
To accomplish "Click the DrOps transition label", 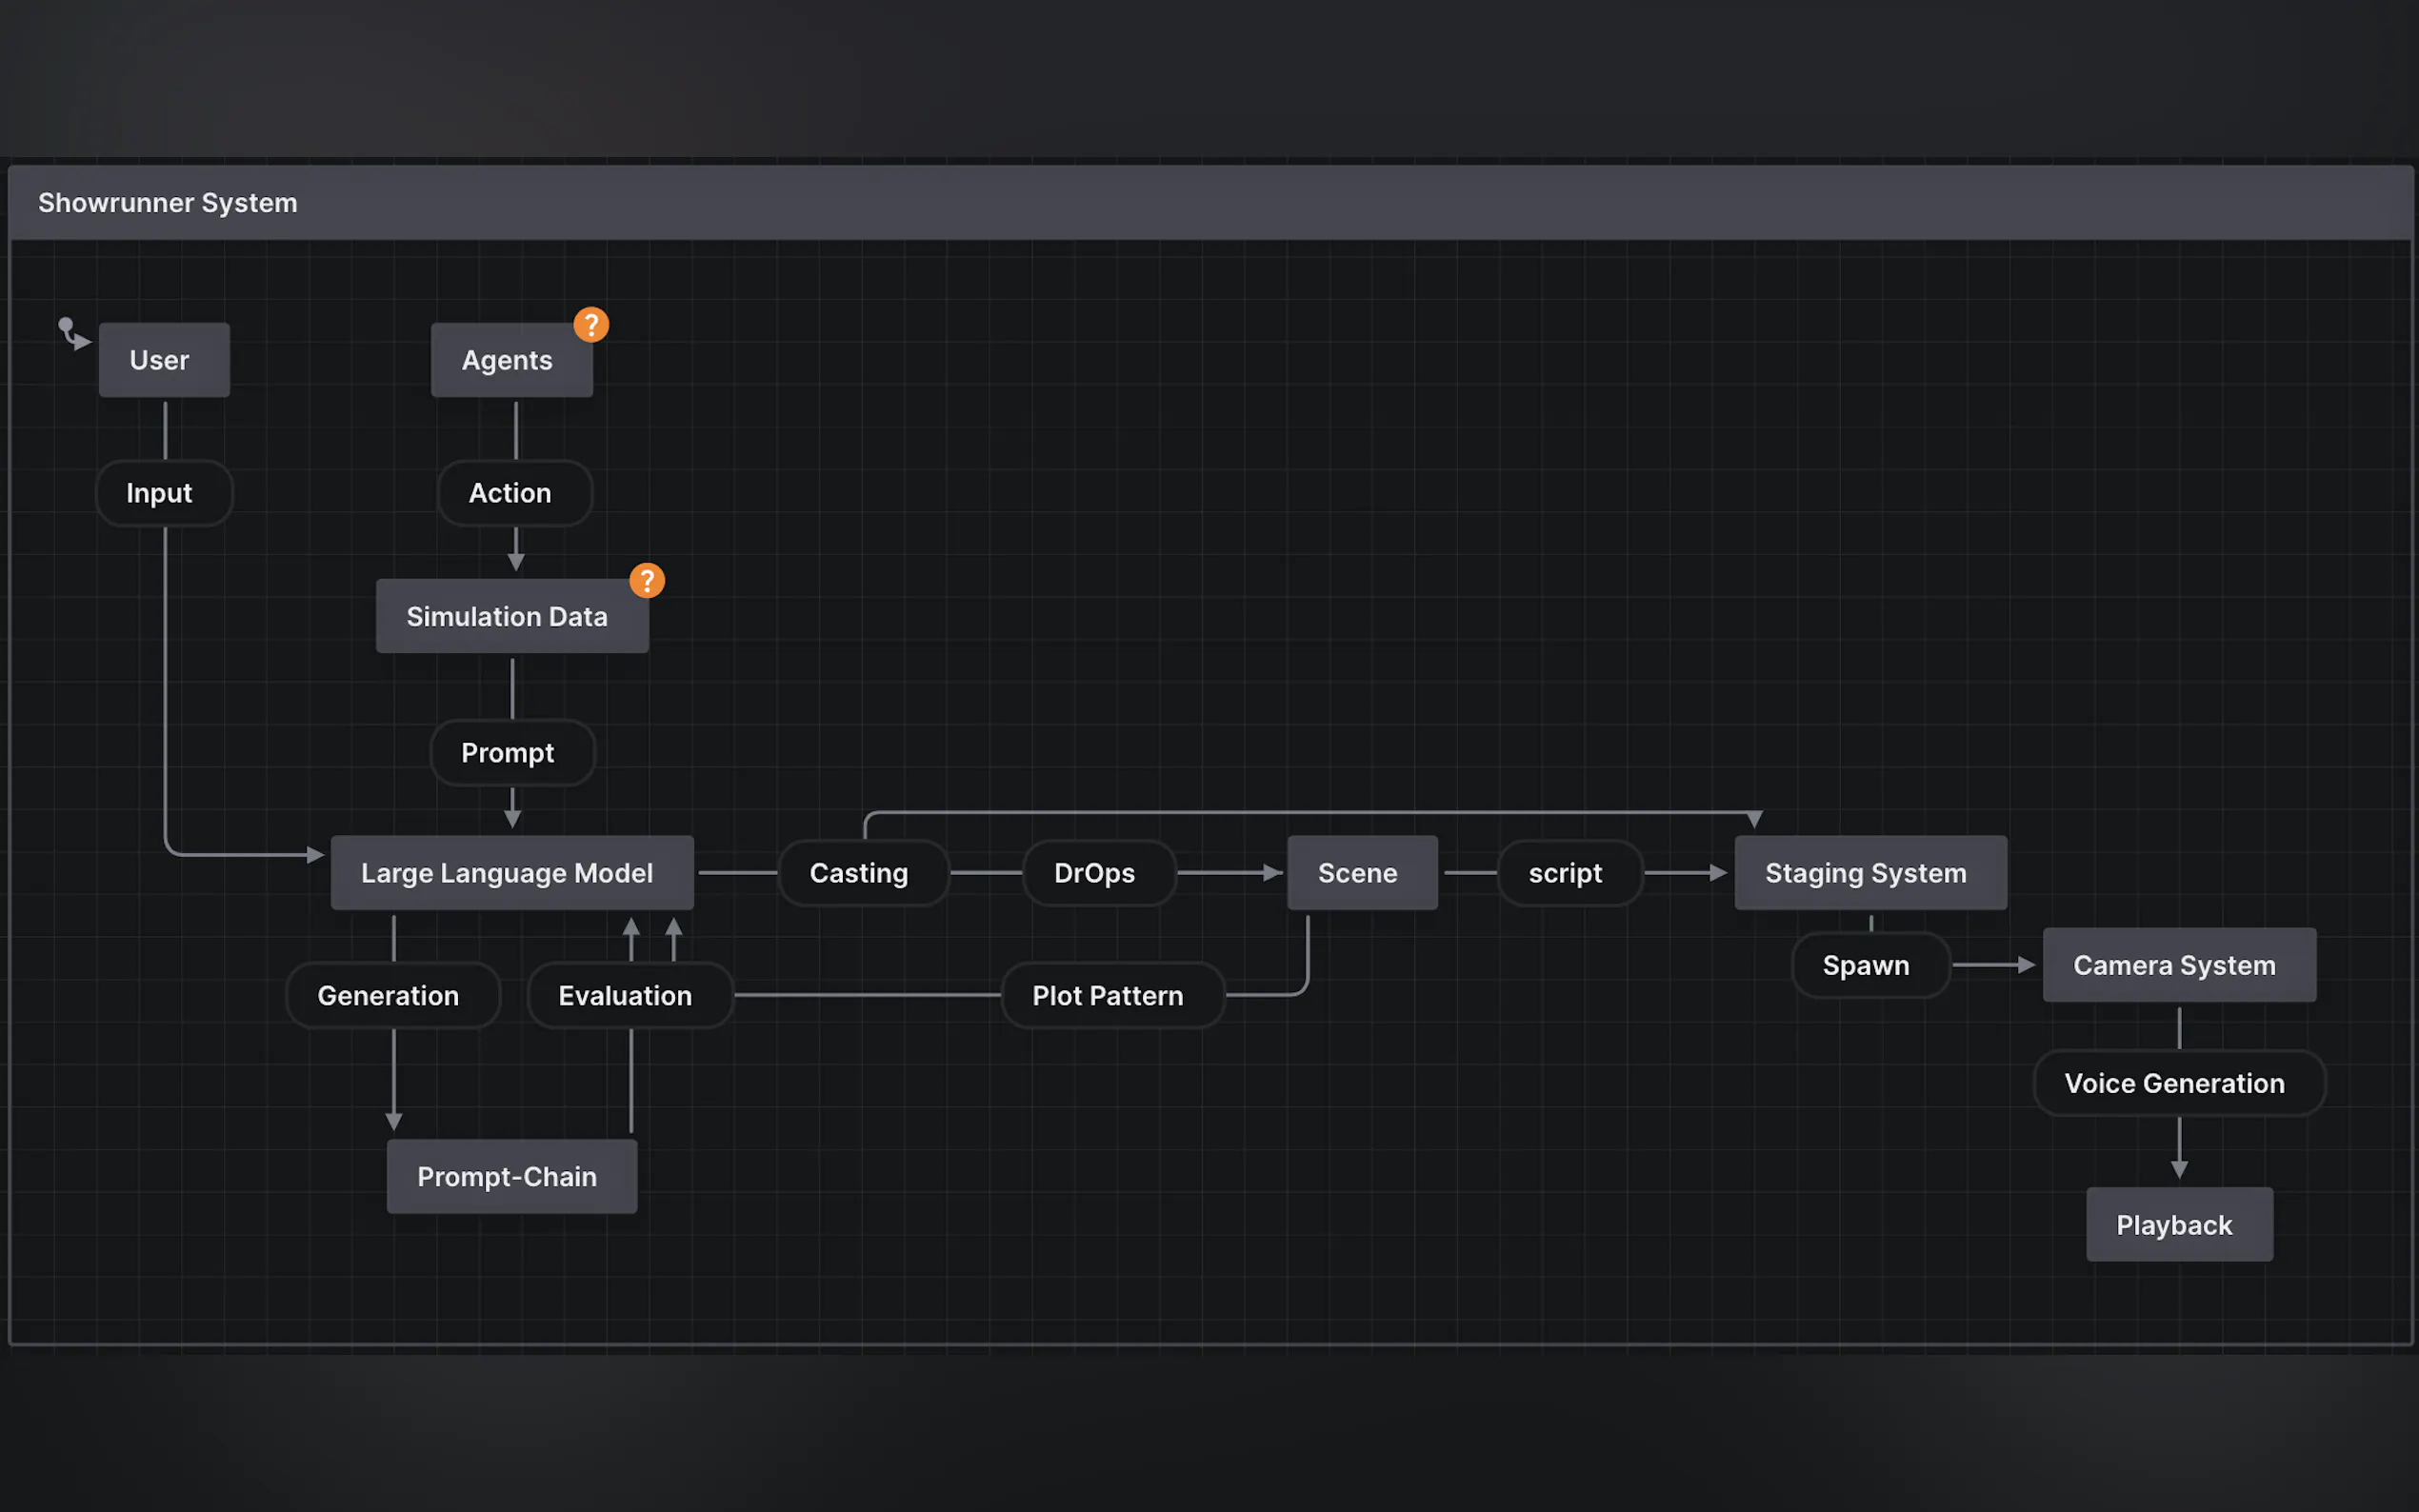I will pos(1098,873).
